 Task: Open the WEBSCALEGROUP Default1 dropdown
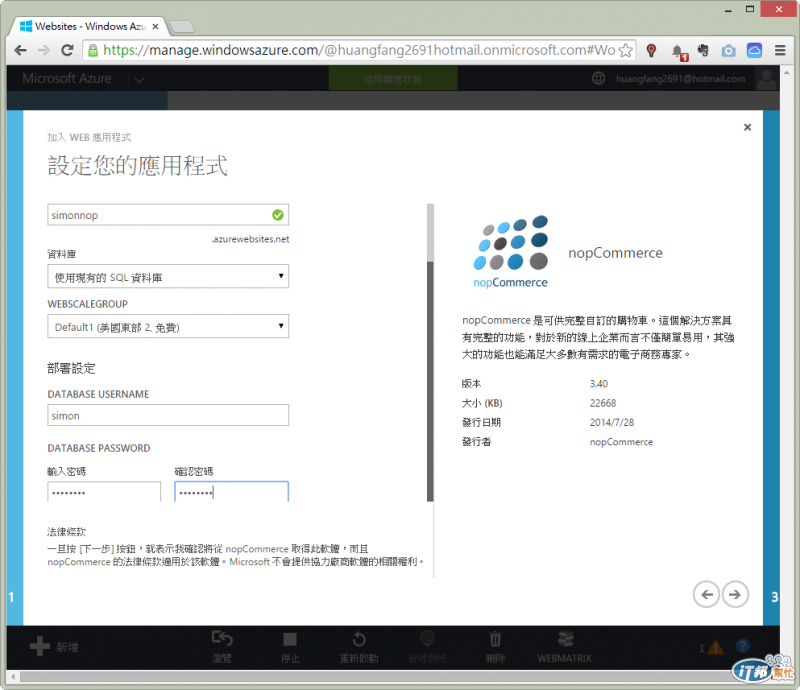click(168, 326)
